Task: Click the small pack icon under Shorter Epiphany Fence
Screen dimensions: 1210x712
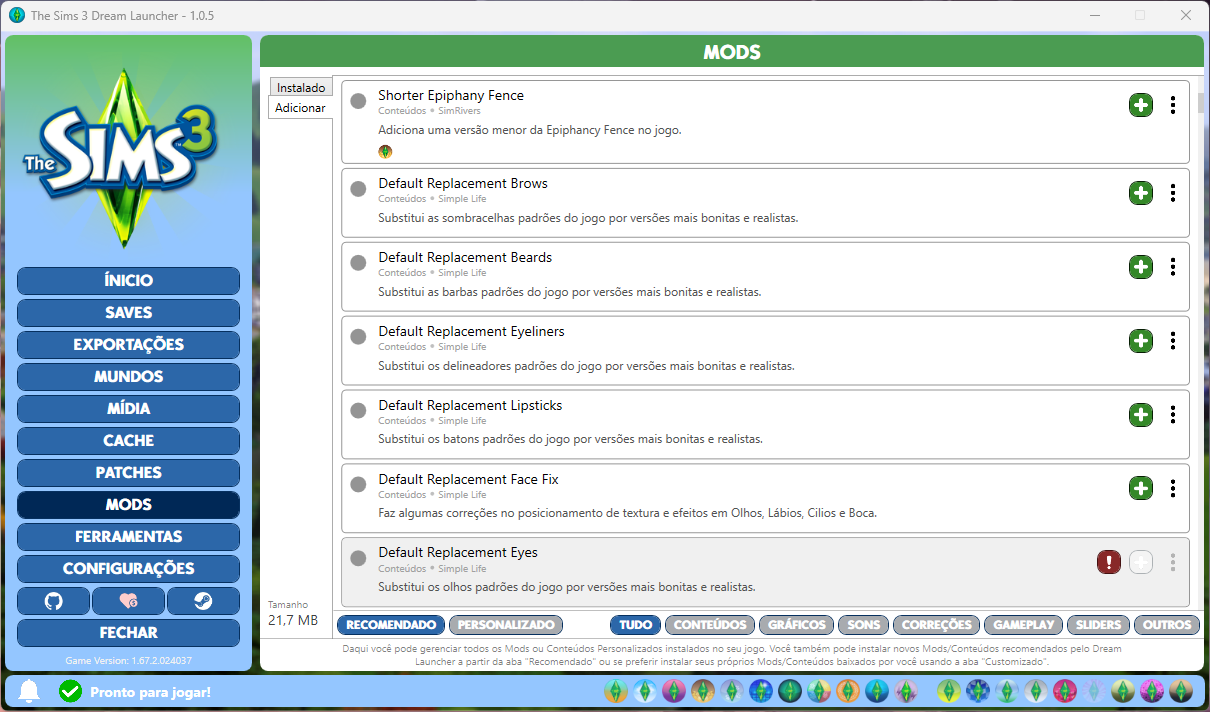Action: click(385, 152)
